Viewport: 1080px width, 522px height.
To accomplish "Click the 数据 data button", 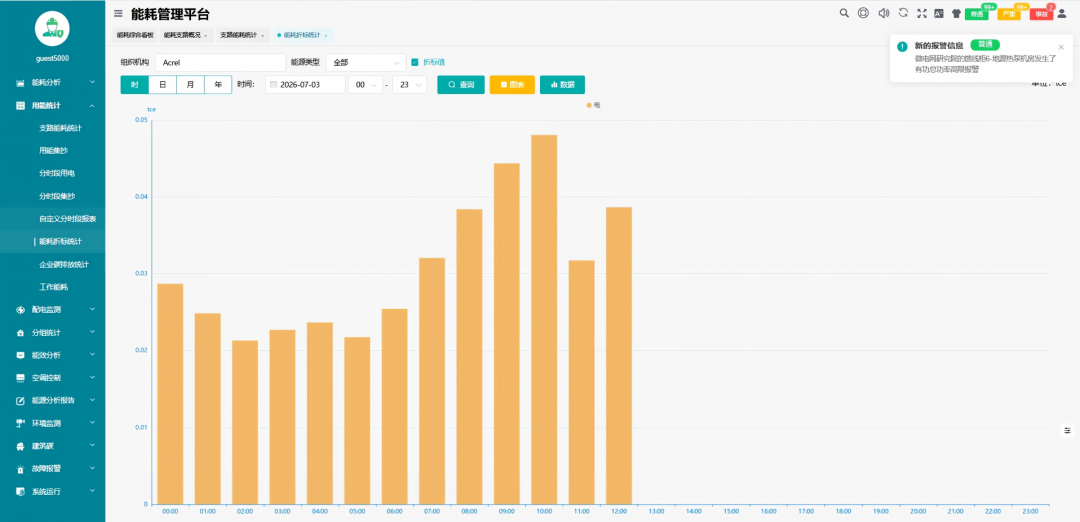I will pos(562,85).
